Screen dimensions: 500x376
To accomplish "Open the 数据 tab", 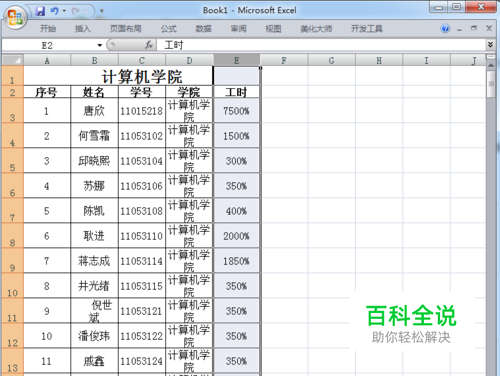I will [x=203, y=29].
